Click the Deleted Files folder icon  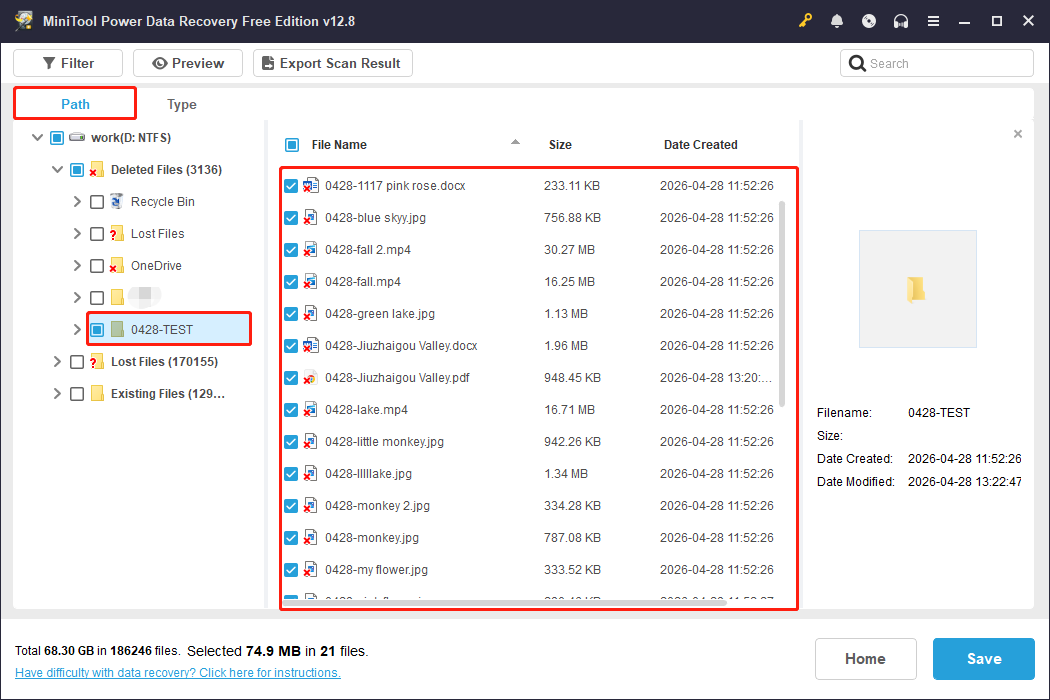pos(96,169)
